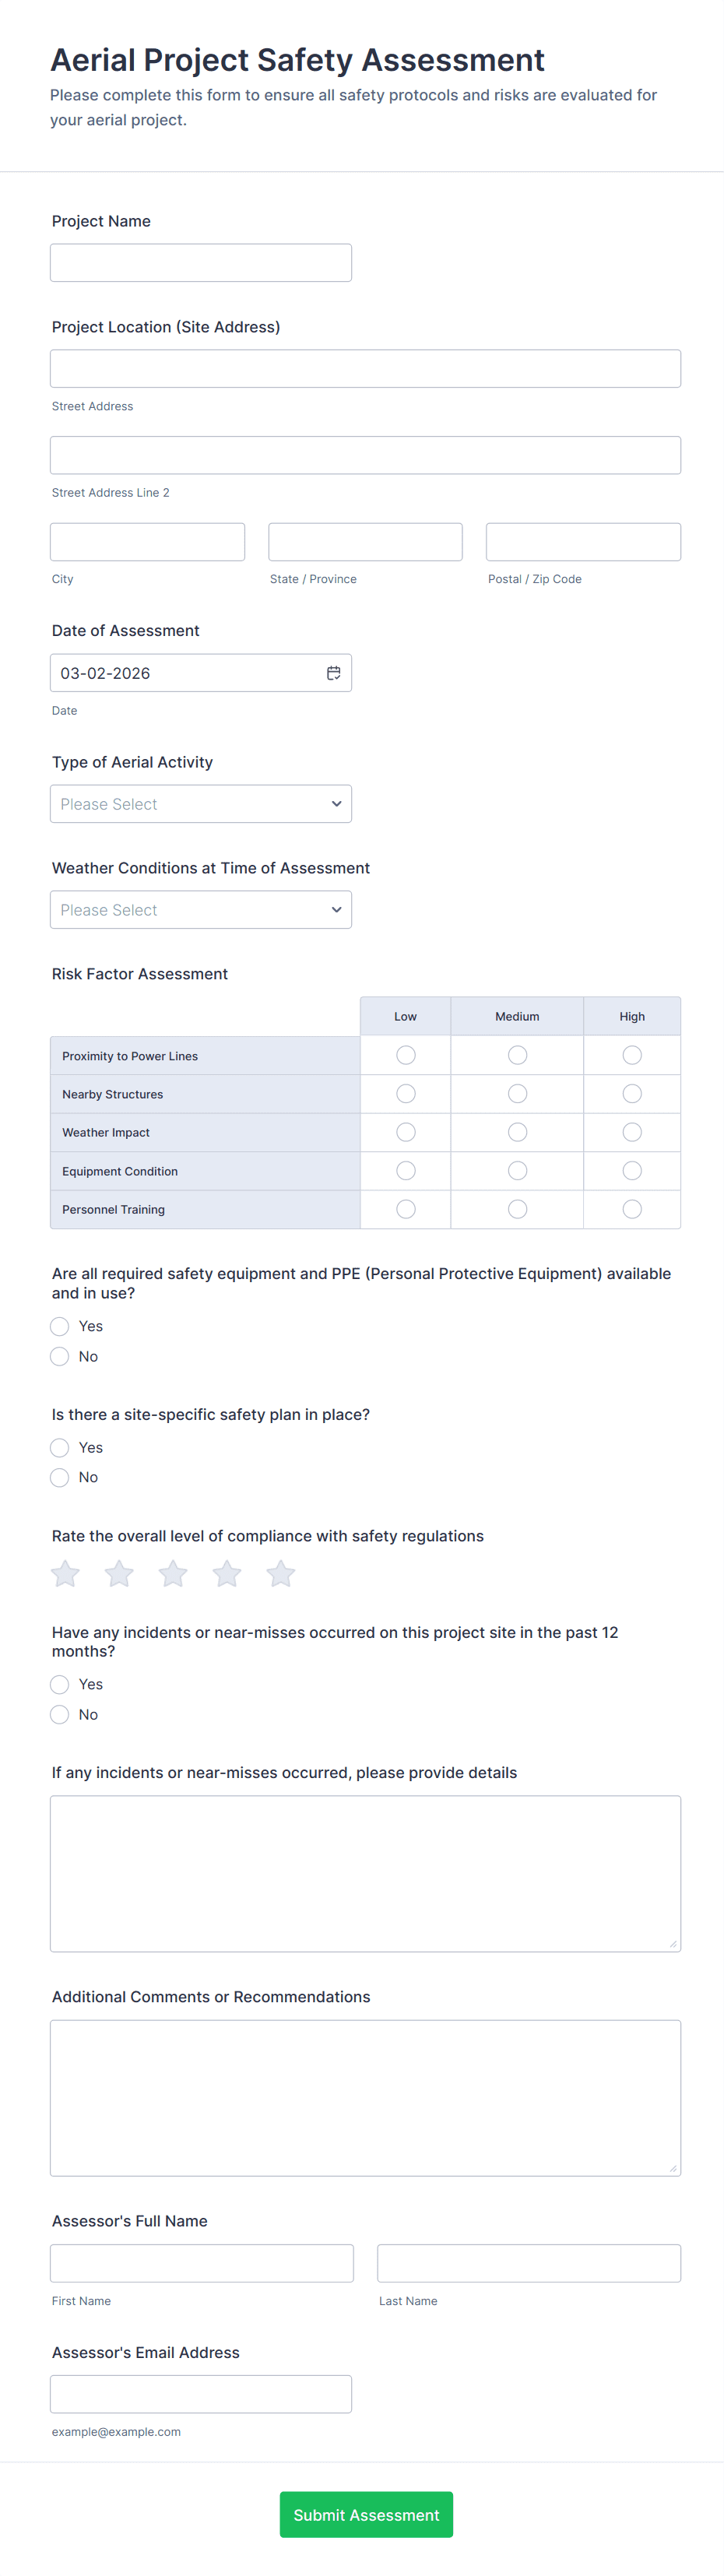The height and width of the screenshot is (2576, 724).
Task: Focus the Project Name input field
Action: (201, 263)
